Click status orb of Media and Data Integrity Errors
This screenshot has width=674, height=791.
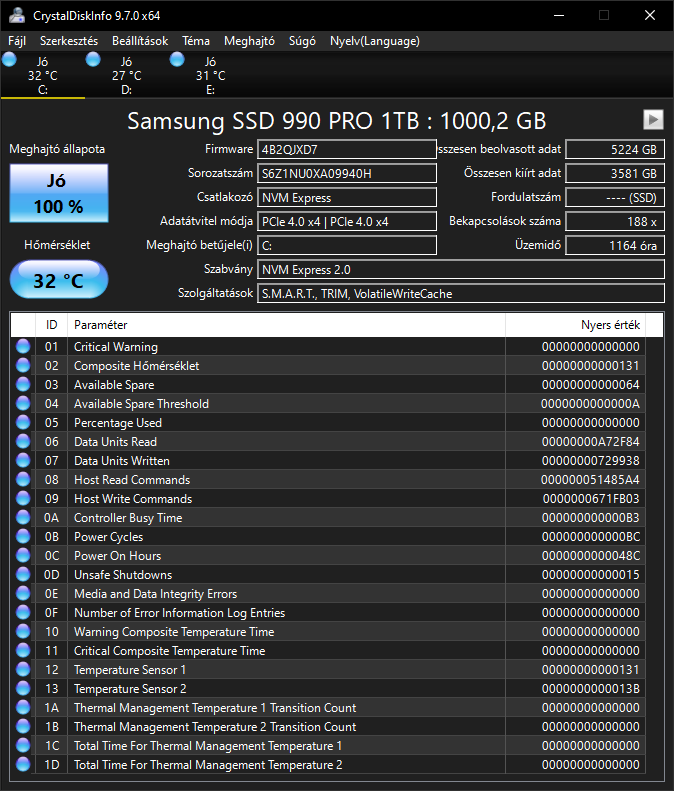(x=23, y=593)
